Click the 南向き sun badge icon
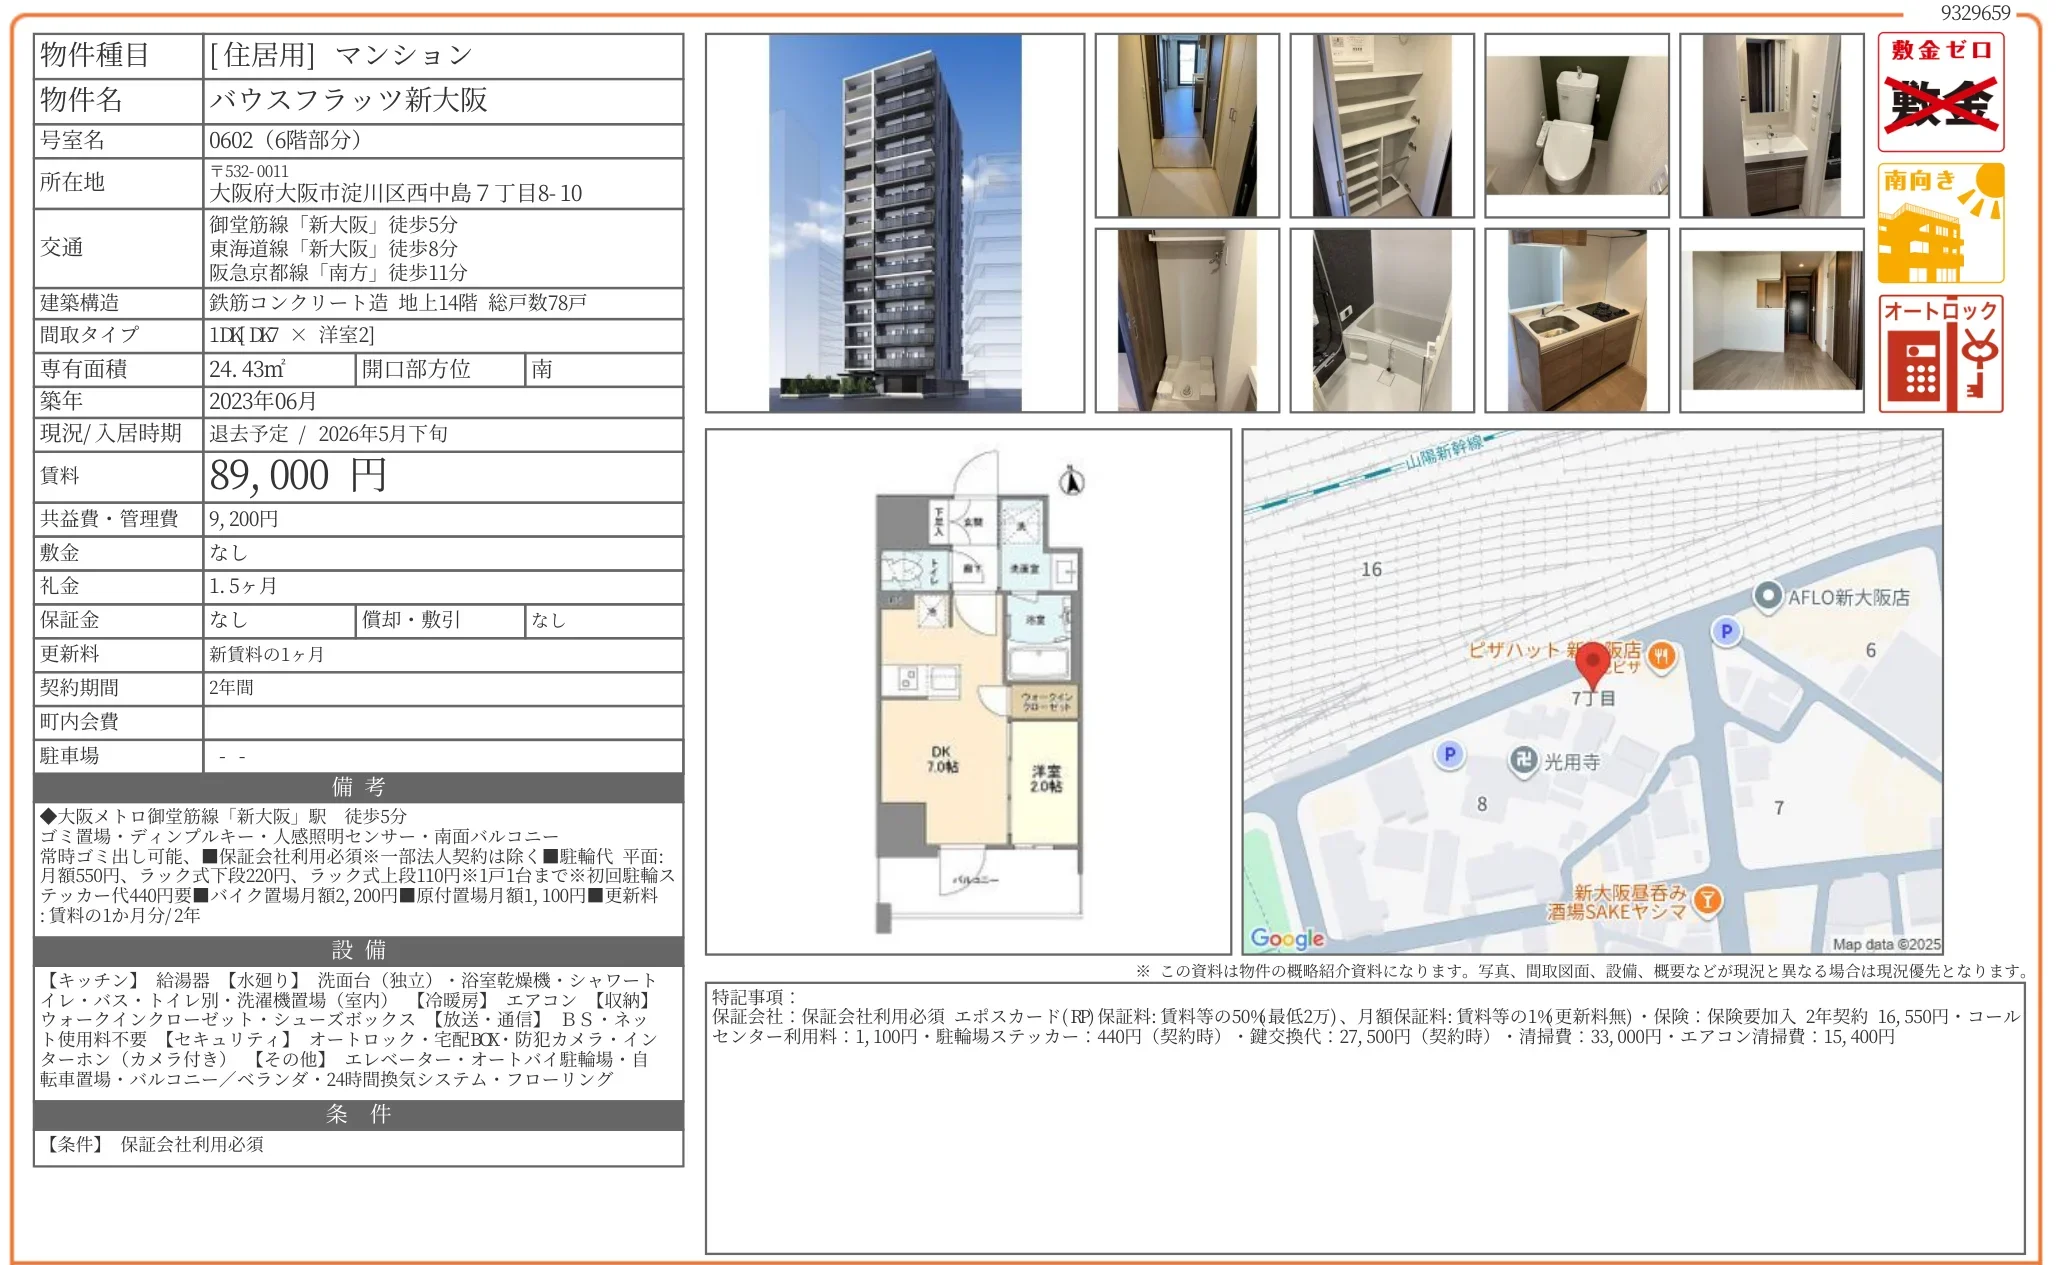The width and height of the screenshot is (2056, 1265). [x=1940, y=223]
